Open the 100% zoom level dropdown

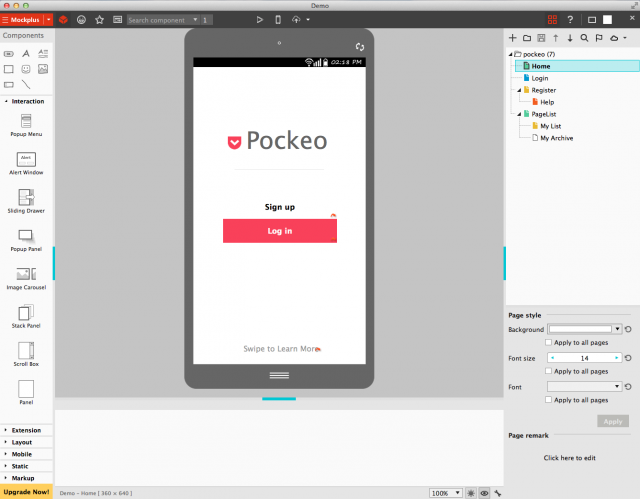click(x=446, y=493)
